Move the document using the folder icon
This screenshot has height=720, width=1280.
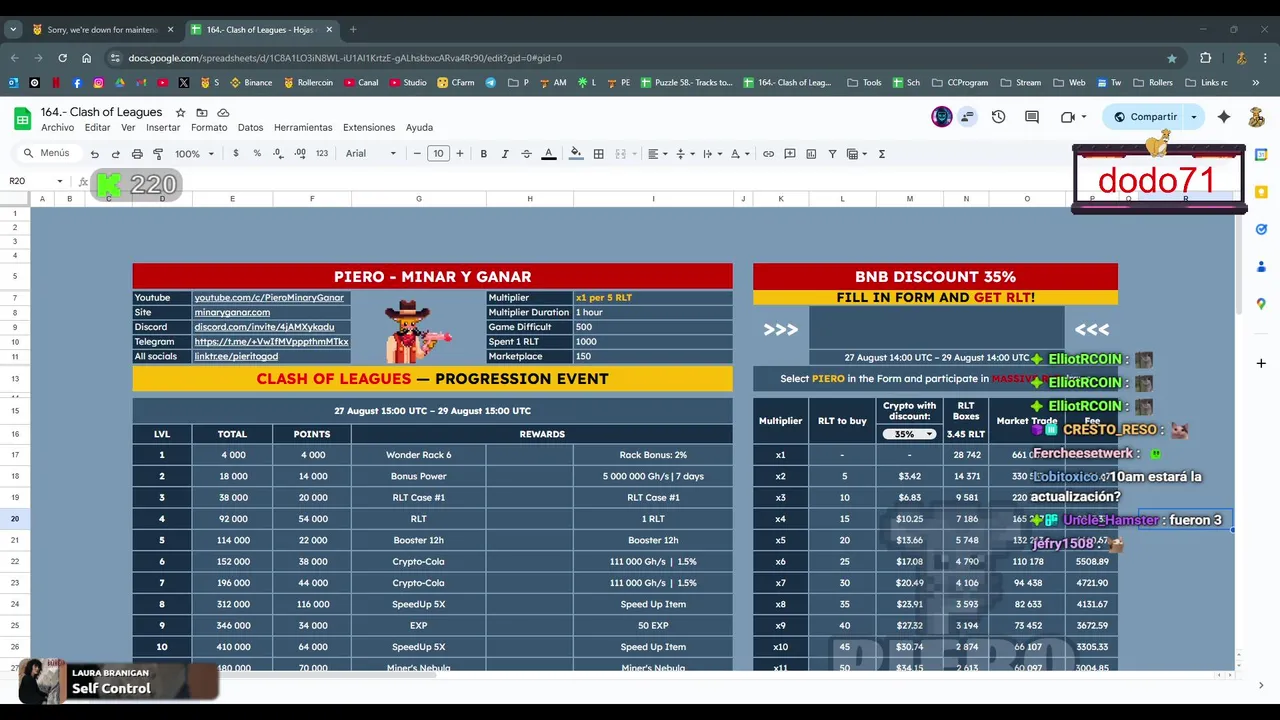coord(202,113)
